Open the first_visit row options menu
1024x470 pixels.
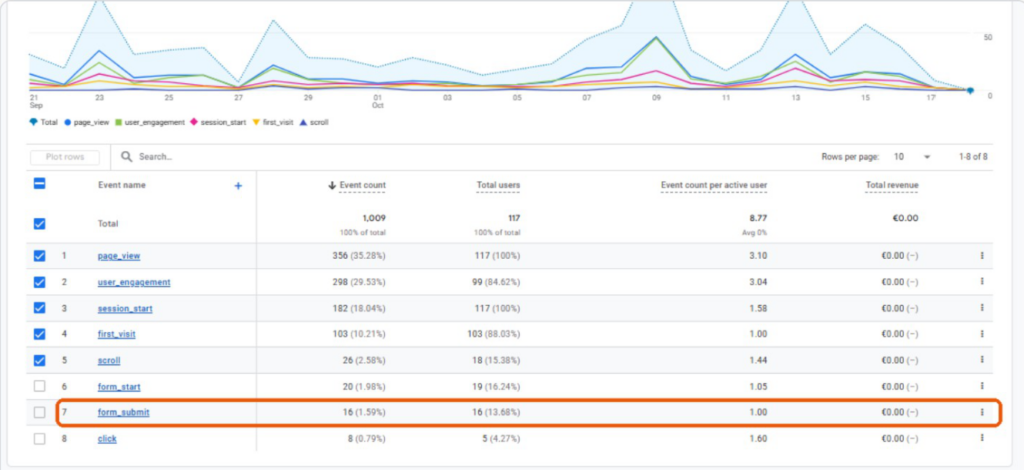pos(982,334)
